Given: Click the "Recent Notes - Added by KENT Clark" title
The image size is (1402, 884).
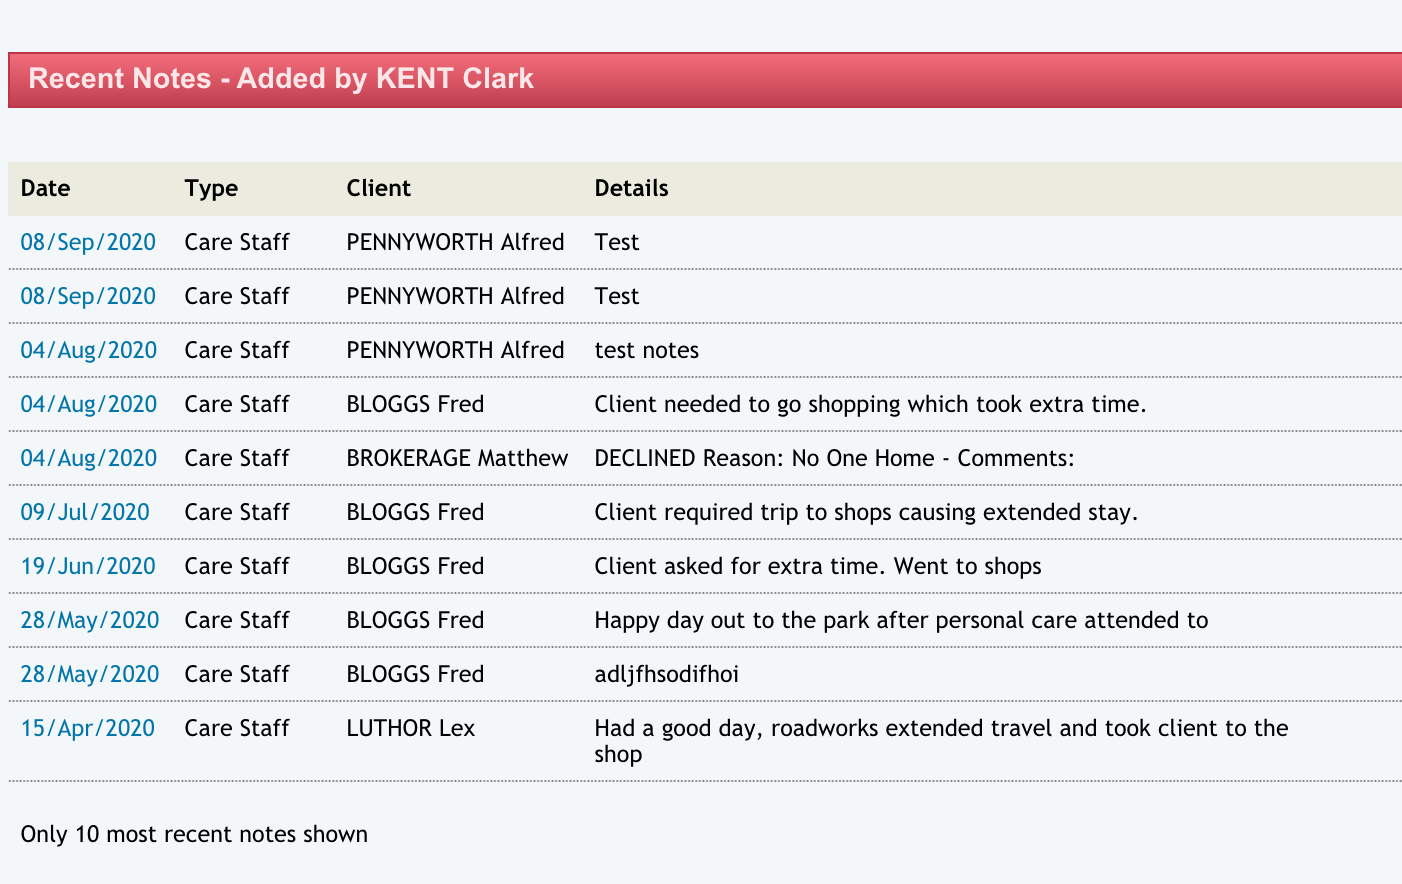Looking at the screenshot, I should (x=281, y=79).
